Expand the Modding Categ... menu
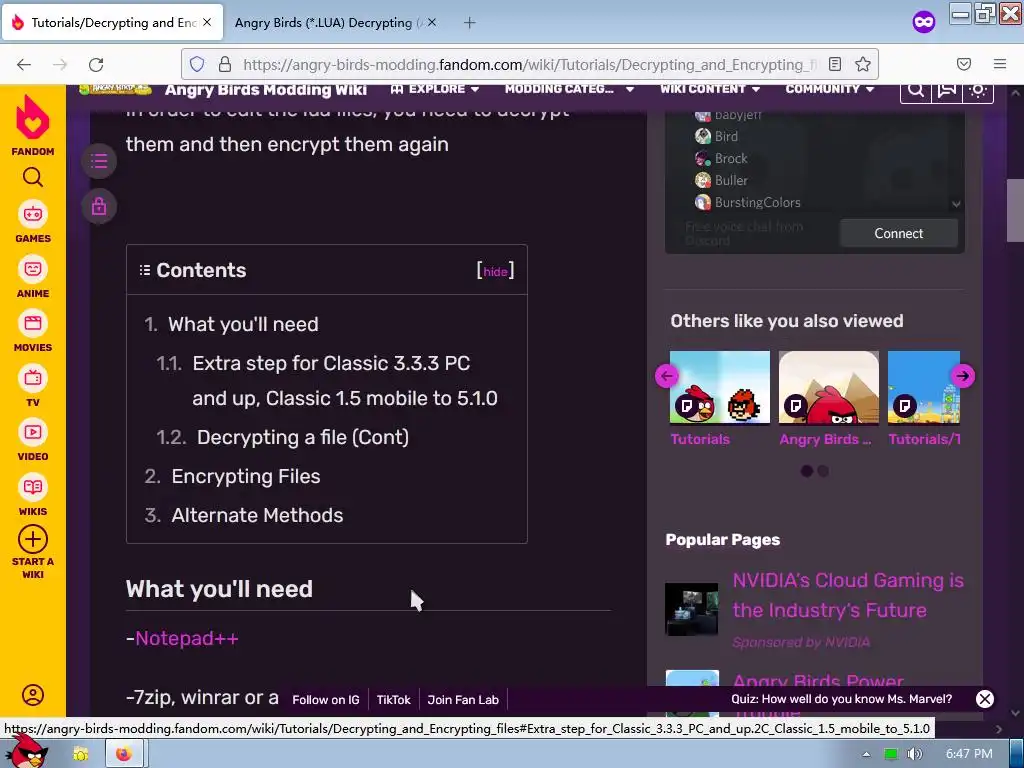The image size is (1024, 768). [x=569, y=89]
